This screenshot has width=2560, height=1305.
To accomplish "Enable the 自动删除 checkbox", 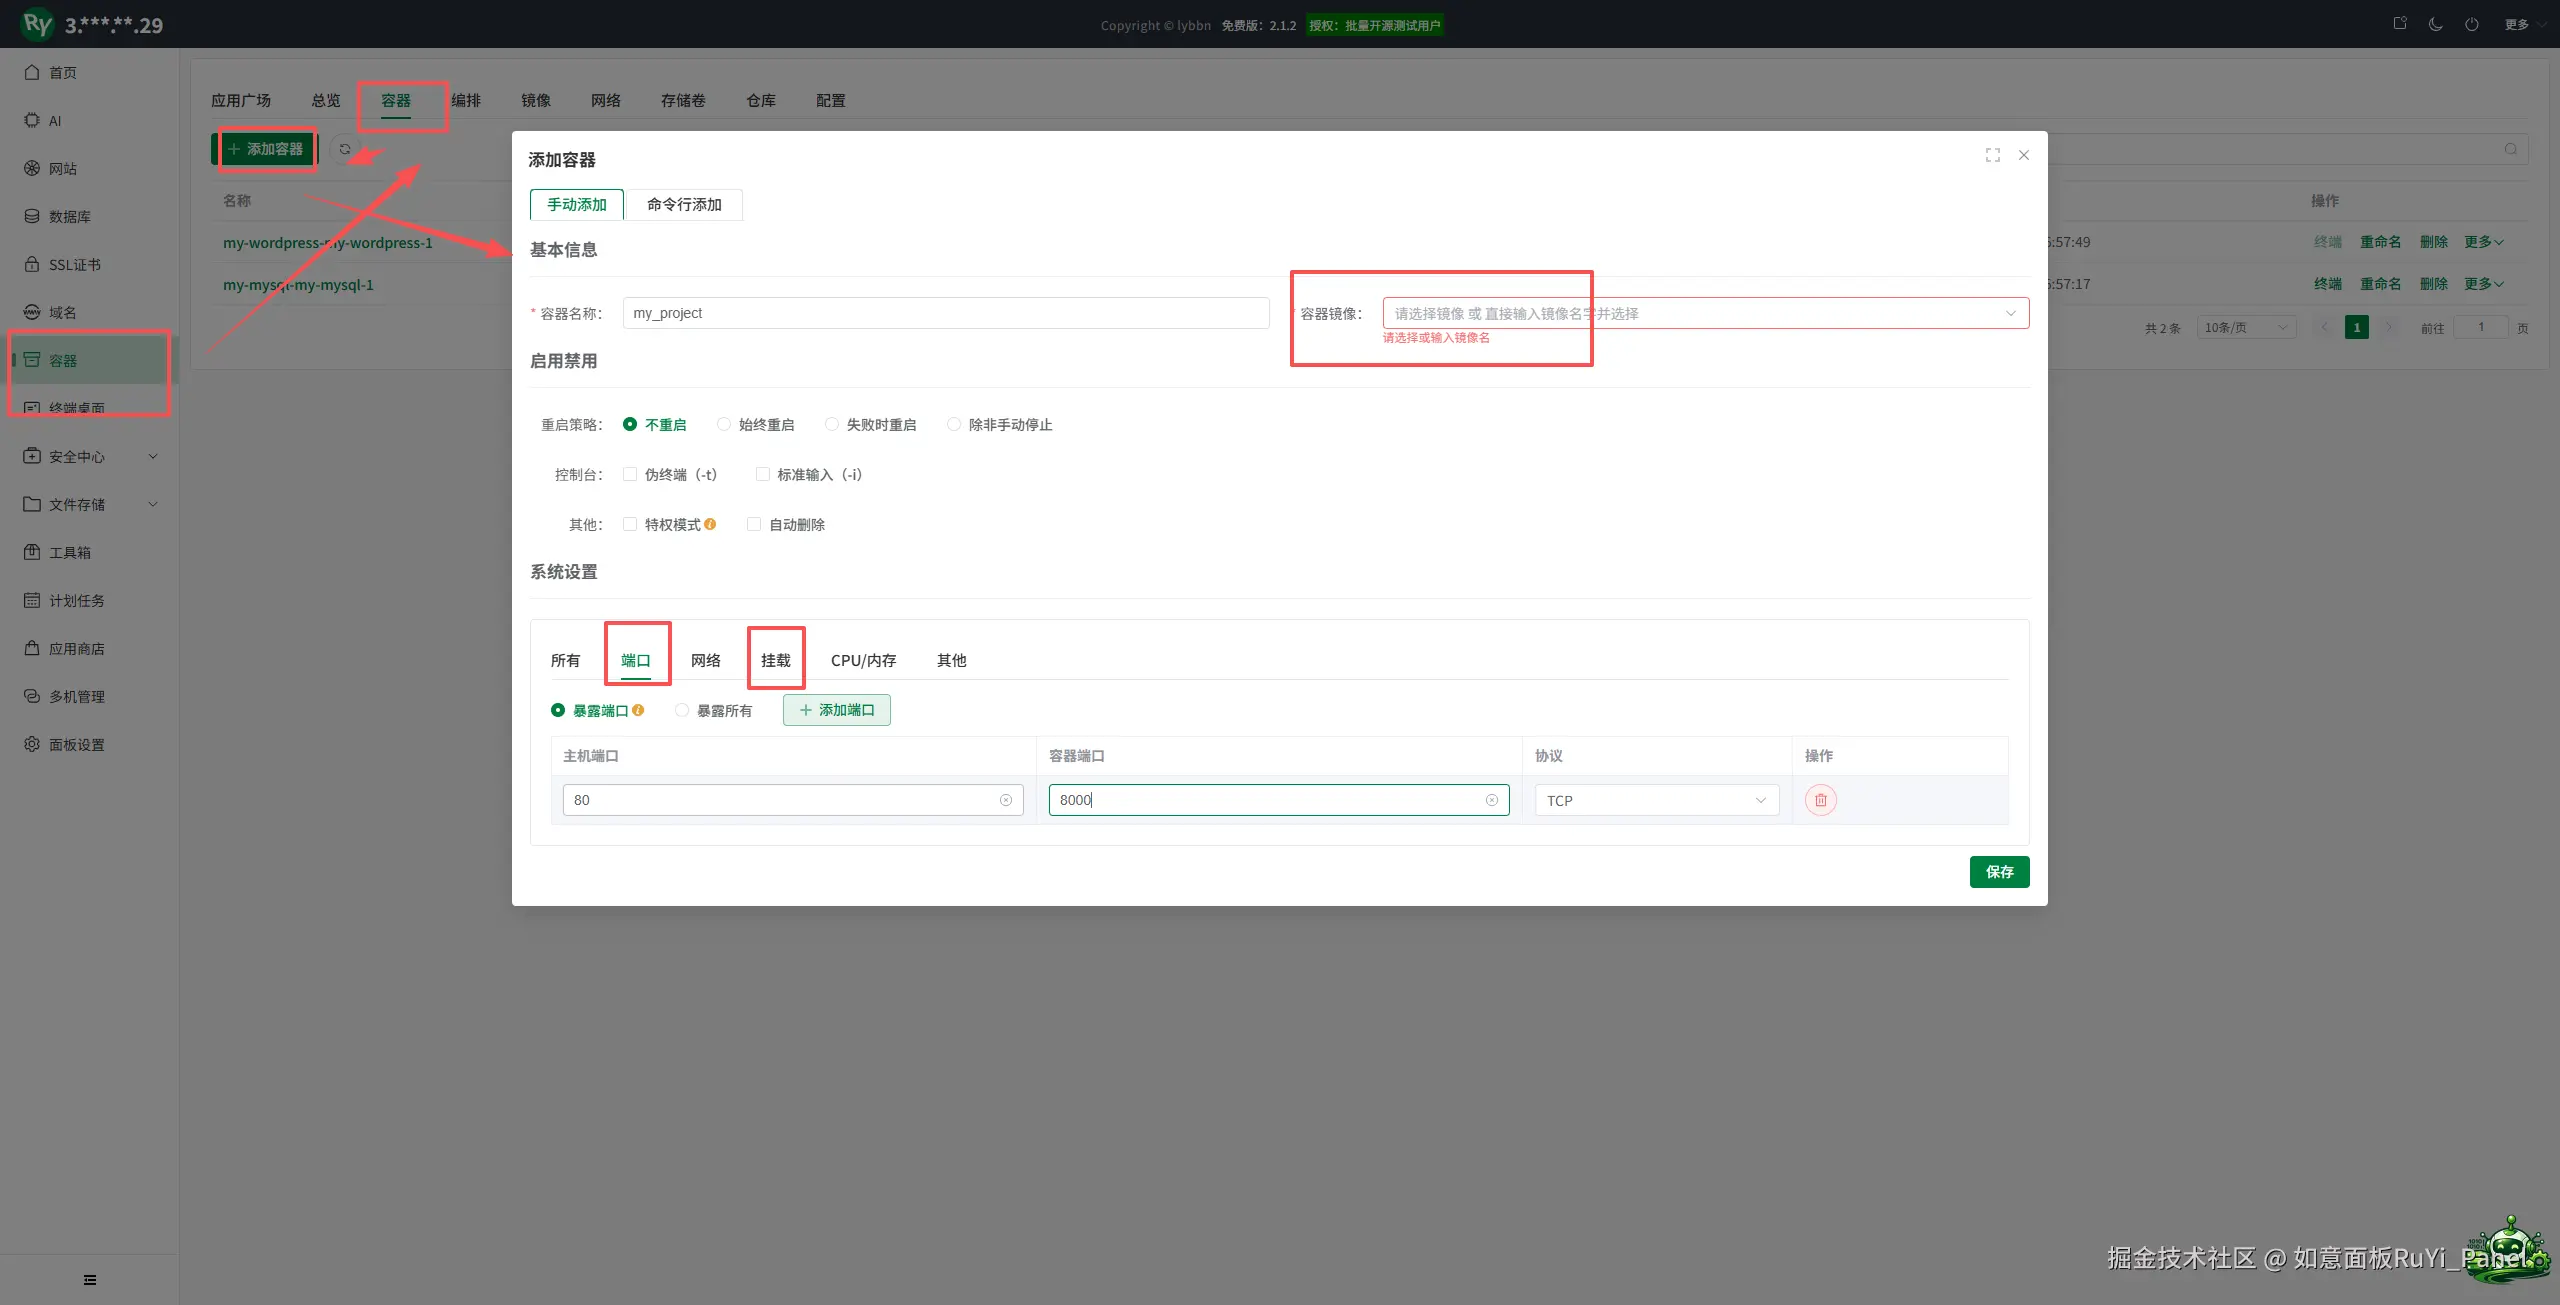I will (x=754, y=524).
